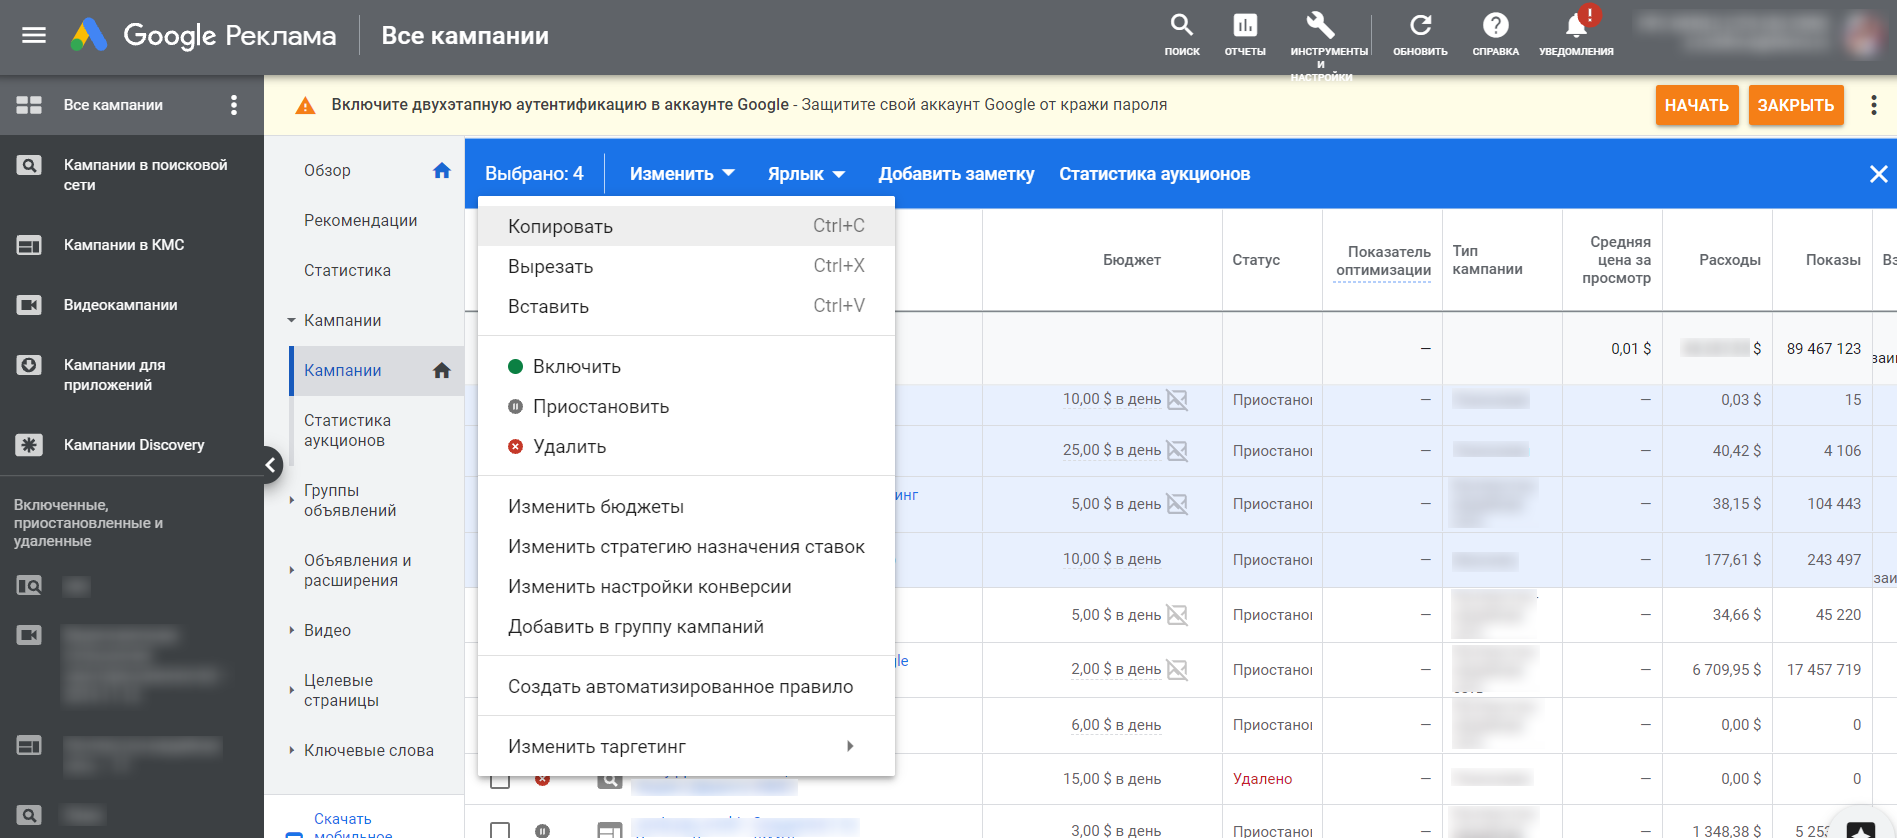Open the notifications bell icon

[1576, 26]
